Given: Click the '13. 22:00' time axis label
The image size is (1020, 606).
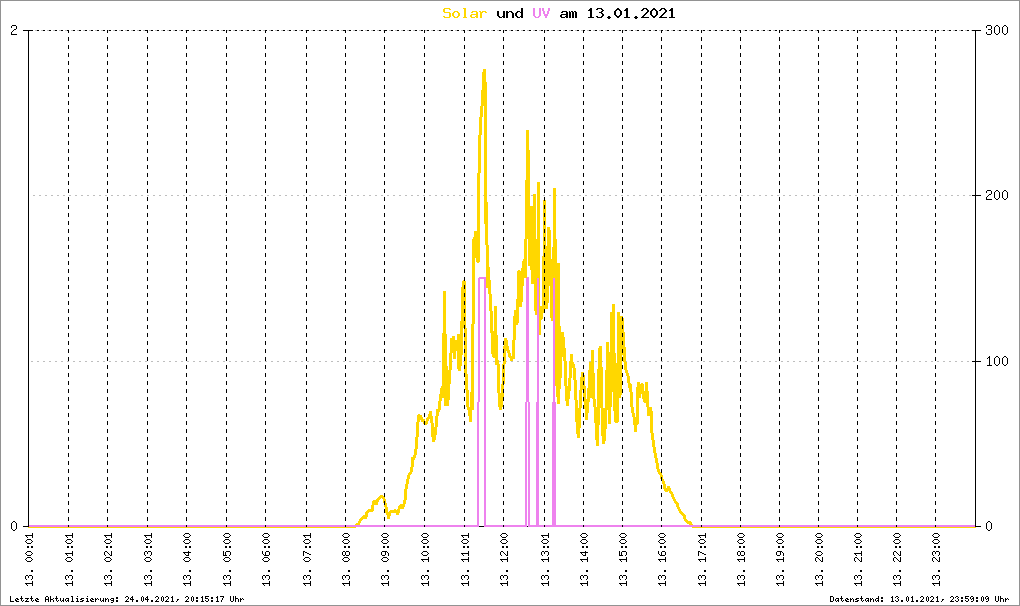Looking at the screenshot, I should click(x=897, y=560).
